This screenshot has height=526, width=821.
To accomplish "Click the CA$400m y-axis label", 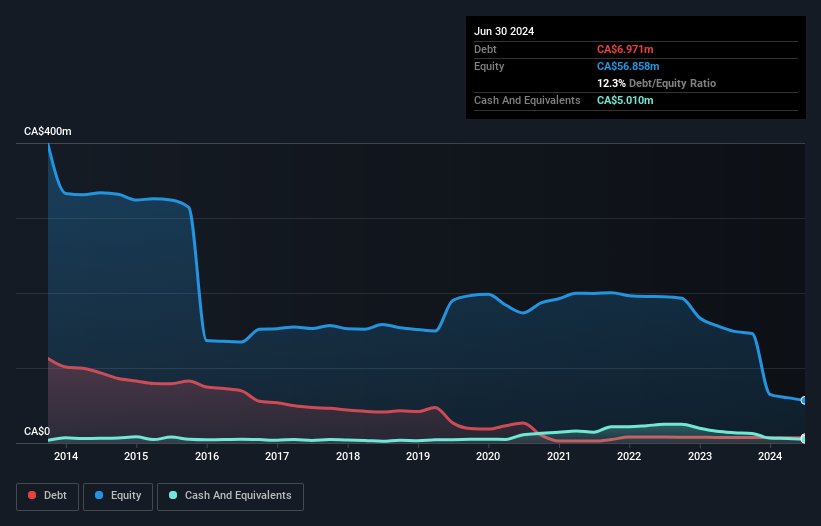I will [x=48, y=131].
